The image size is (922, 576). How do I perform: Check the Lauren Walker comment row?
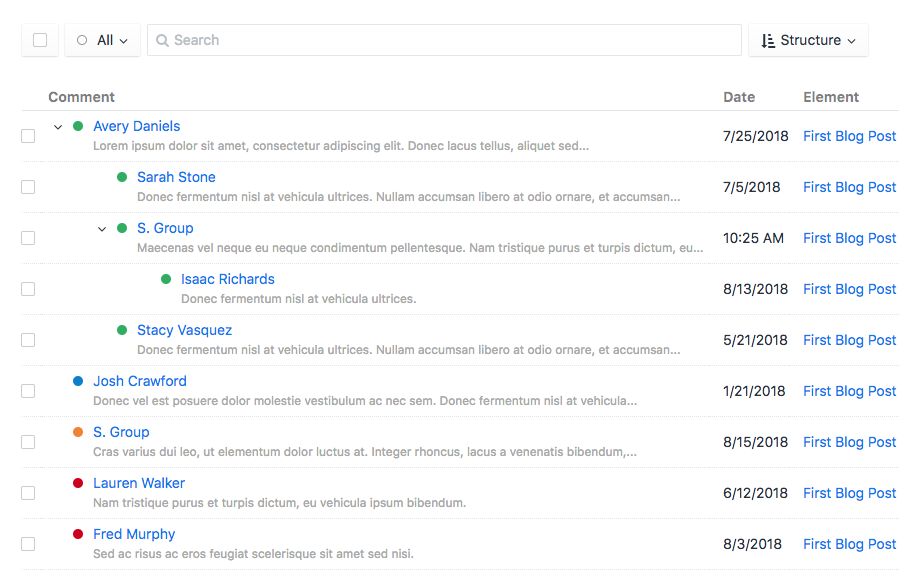tap(28, 493)
